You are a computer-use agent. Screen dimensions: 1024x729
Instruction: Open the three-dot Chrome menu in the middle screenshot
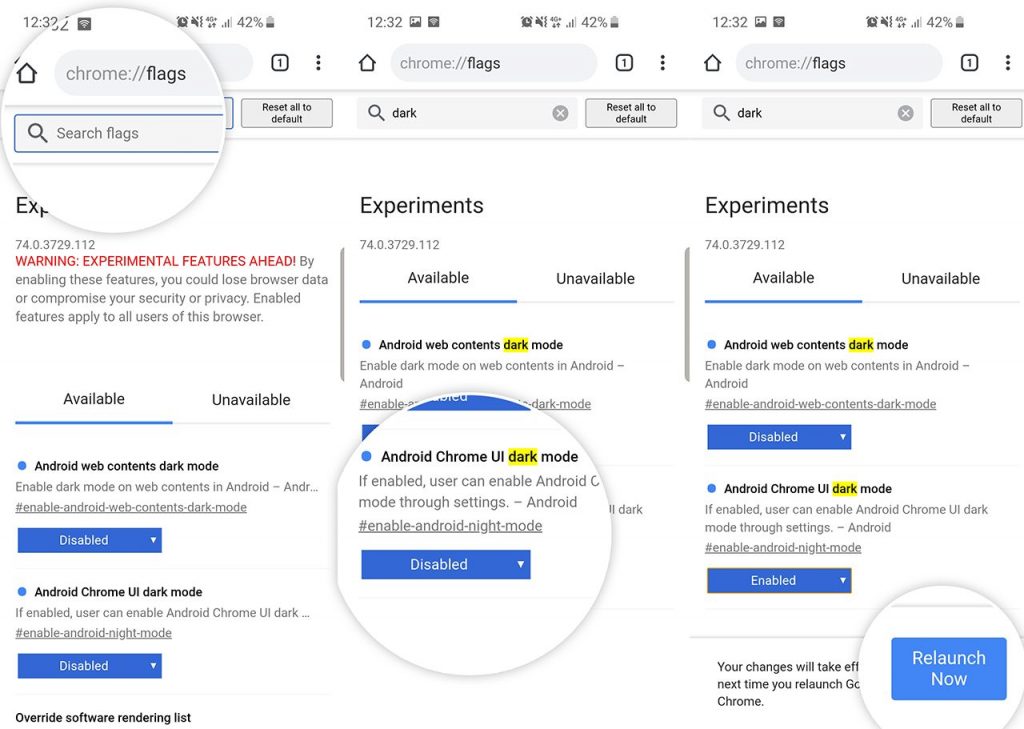(x=663, y=63)
